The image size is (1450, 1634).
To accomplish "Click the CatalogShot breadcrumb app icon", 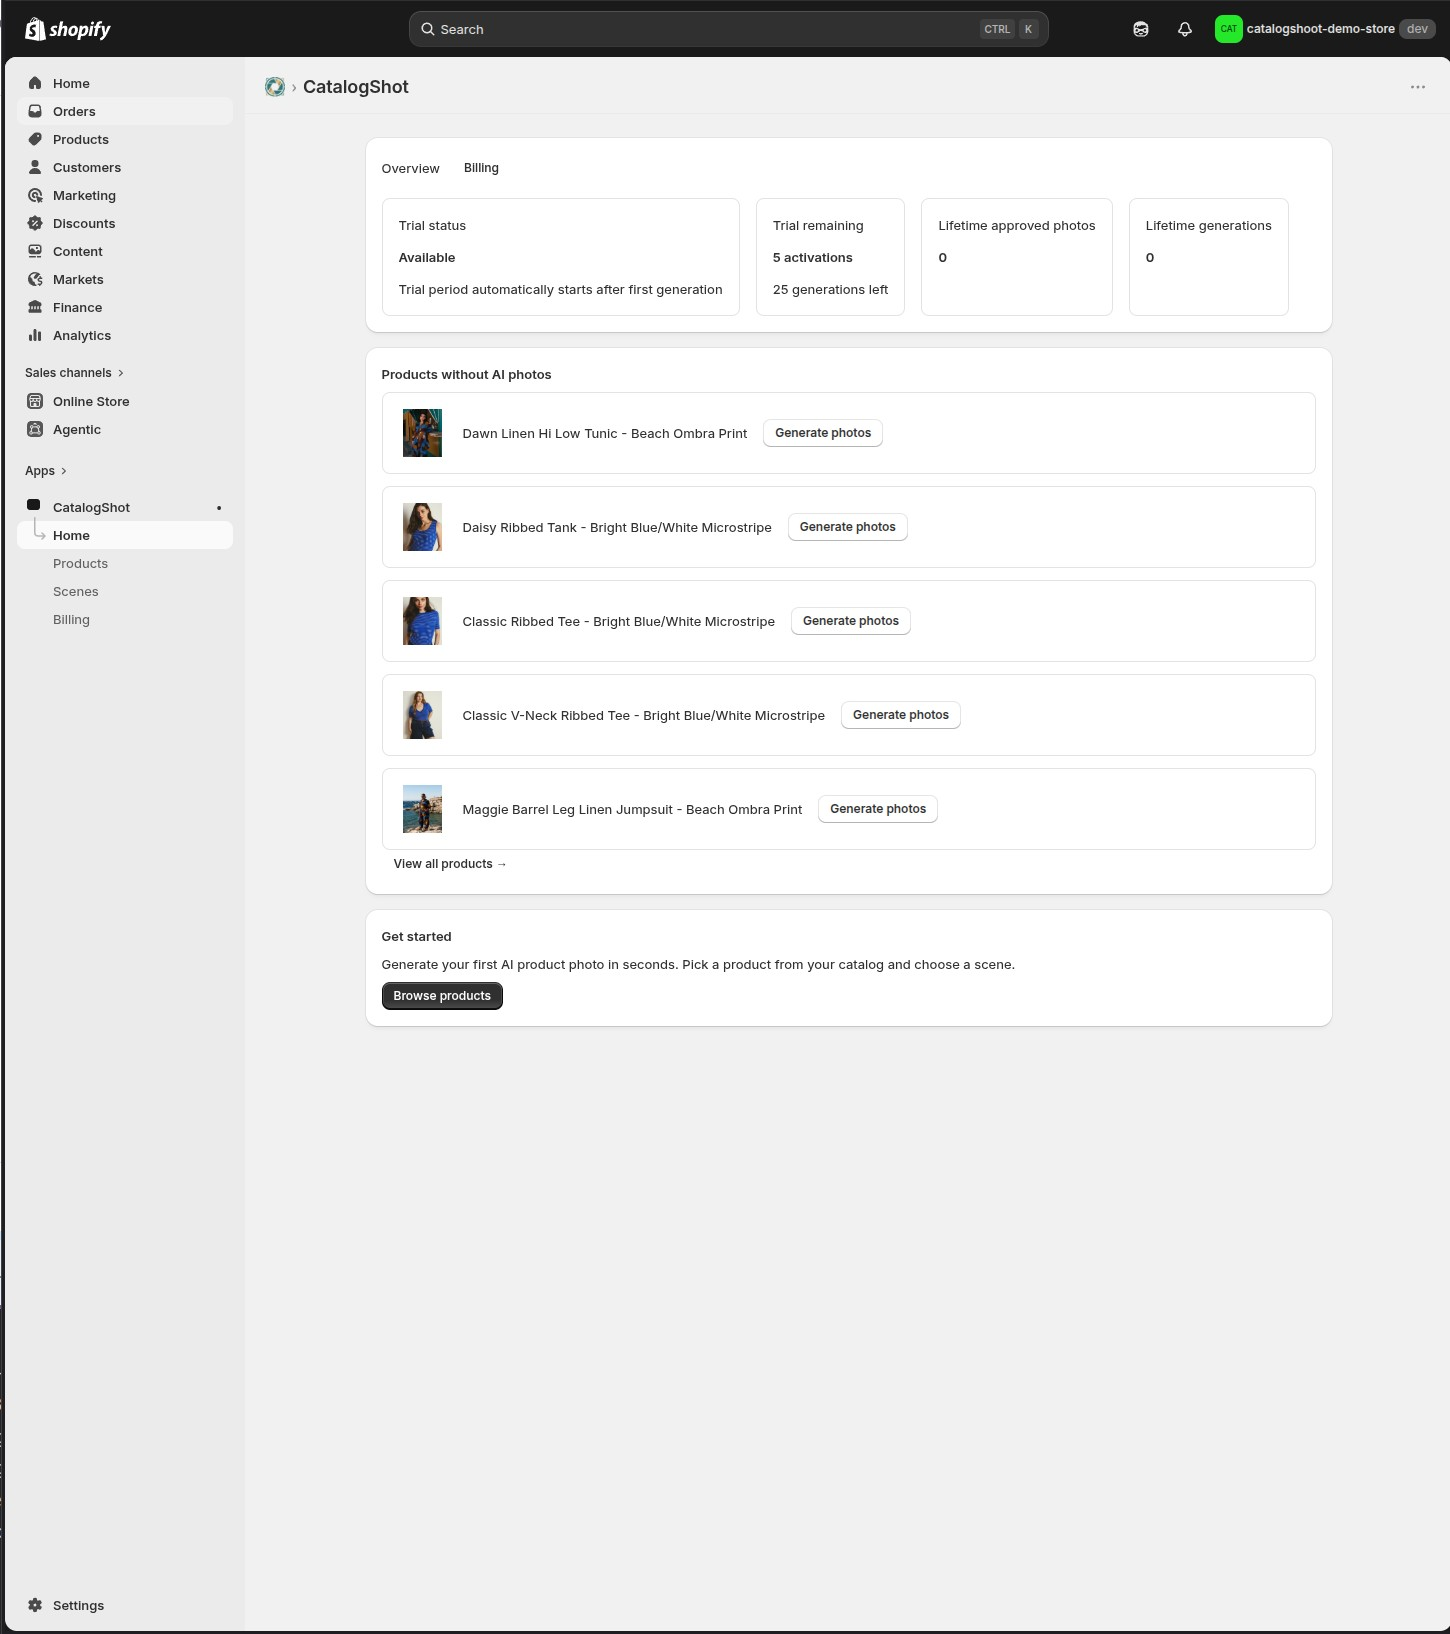I will point(275,87).
